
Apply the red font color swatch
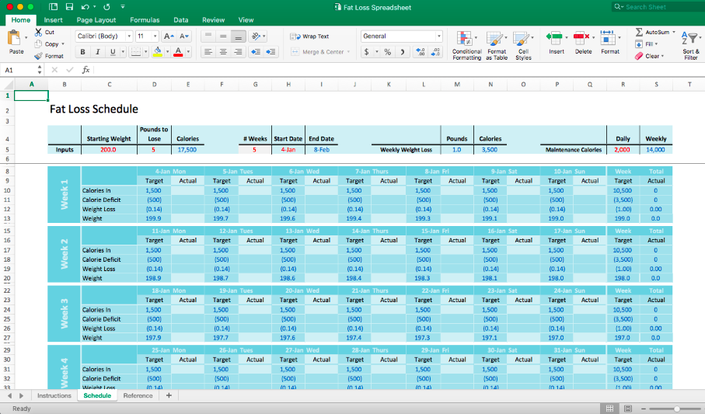[x=178, y=52]
